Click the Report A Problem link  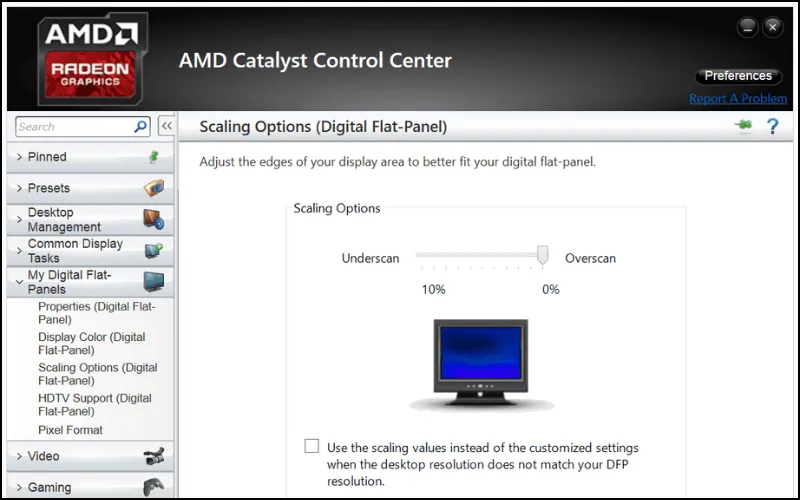738,98
